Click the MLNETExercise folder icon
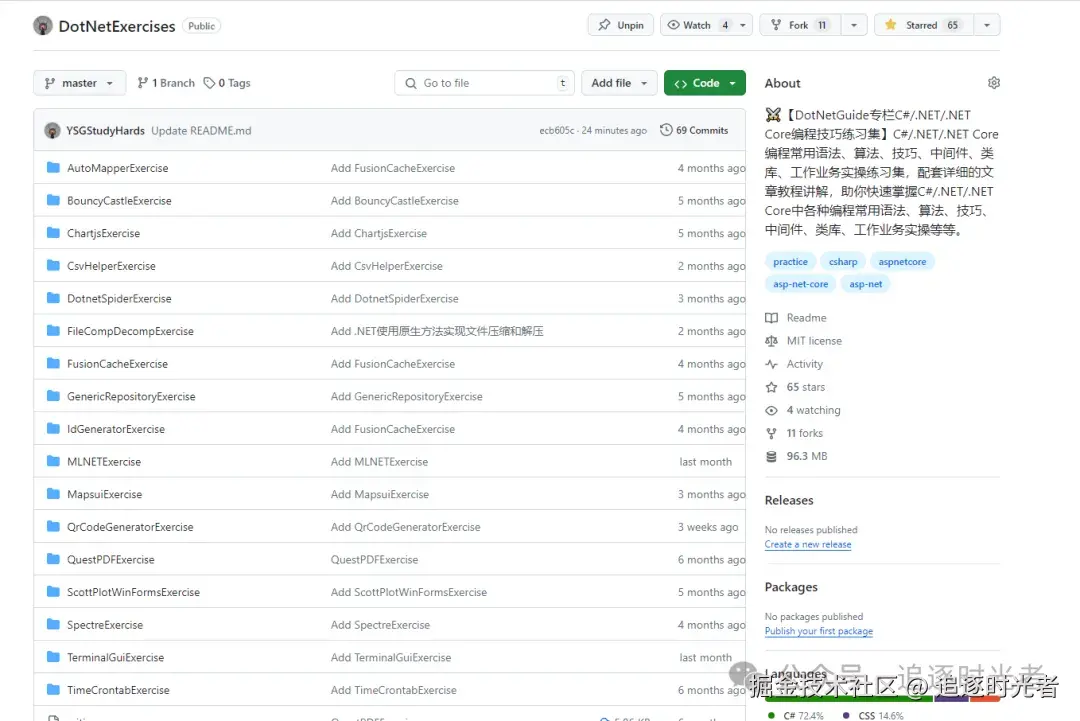The width and height of the screenshot is (1080, 721). (53, 461)
